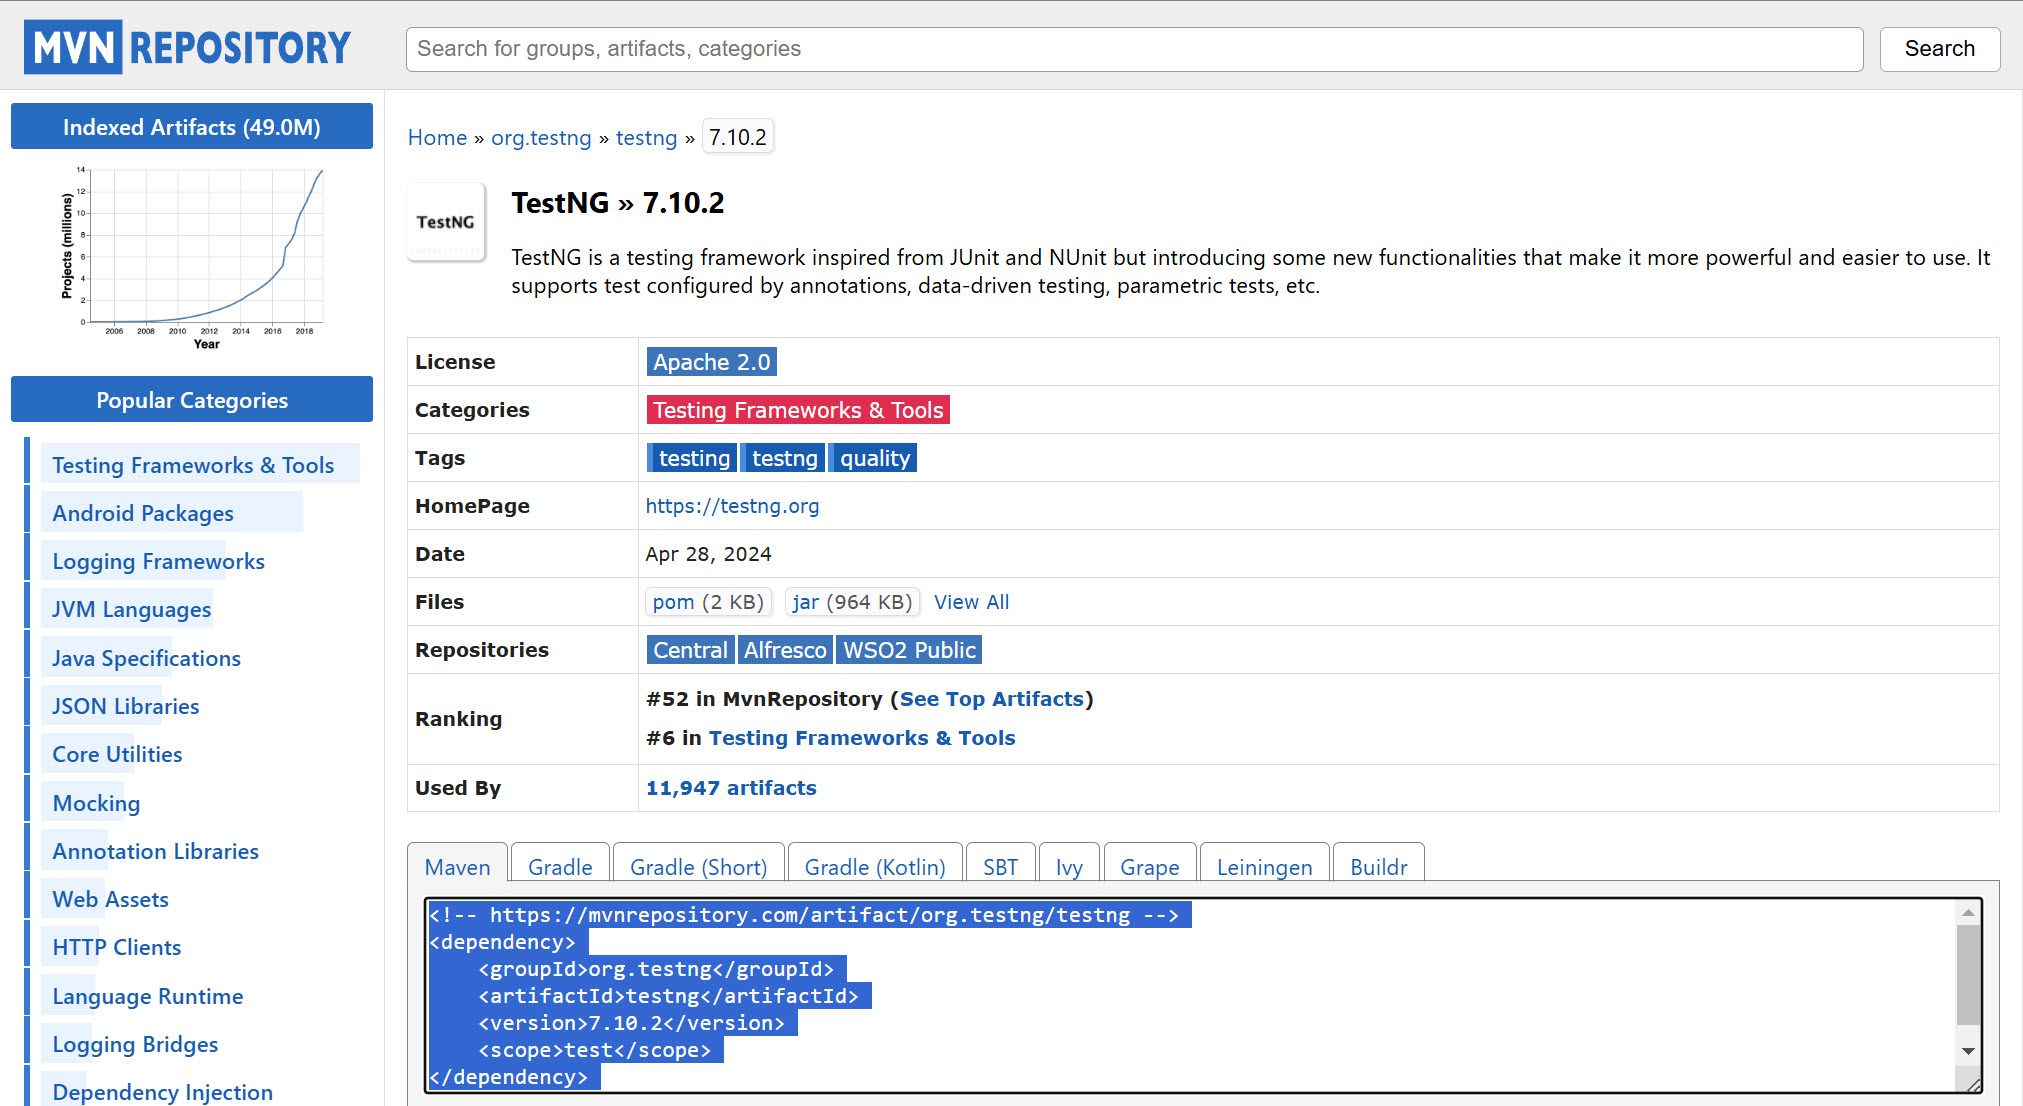Switch to the Maven tab
Screen dimensions: 2023x1106
[x=457, y=867]
